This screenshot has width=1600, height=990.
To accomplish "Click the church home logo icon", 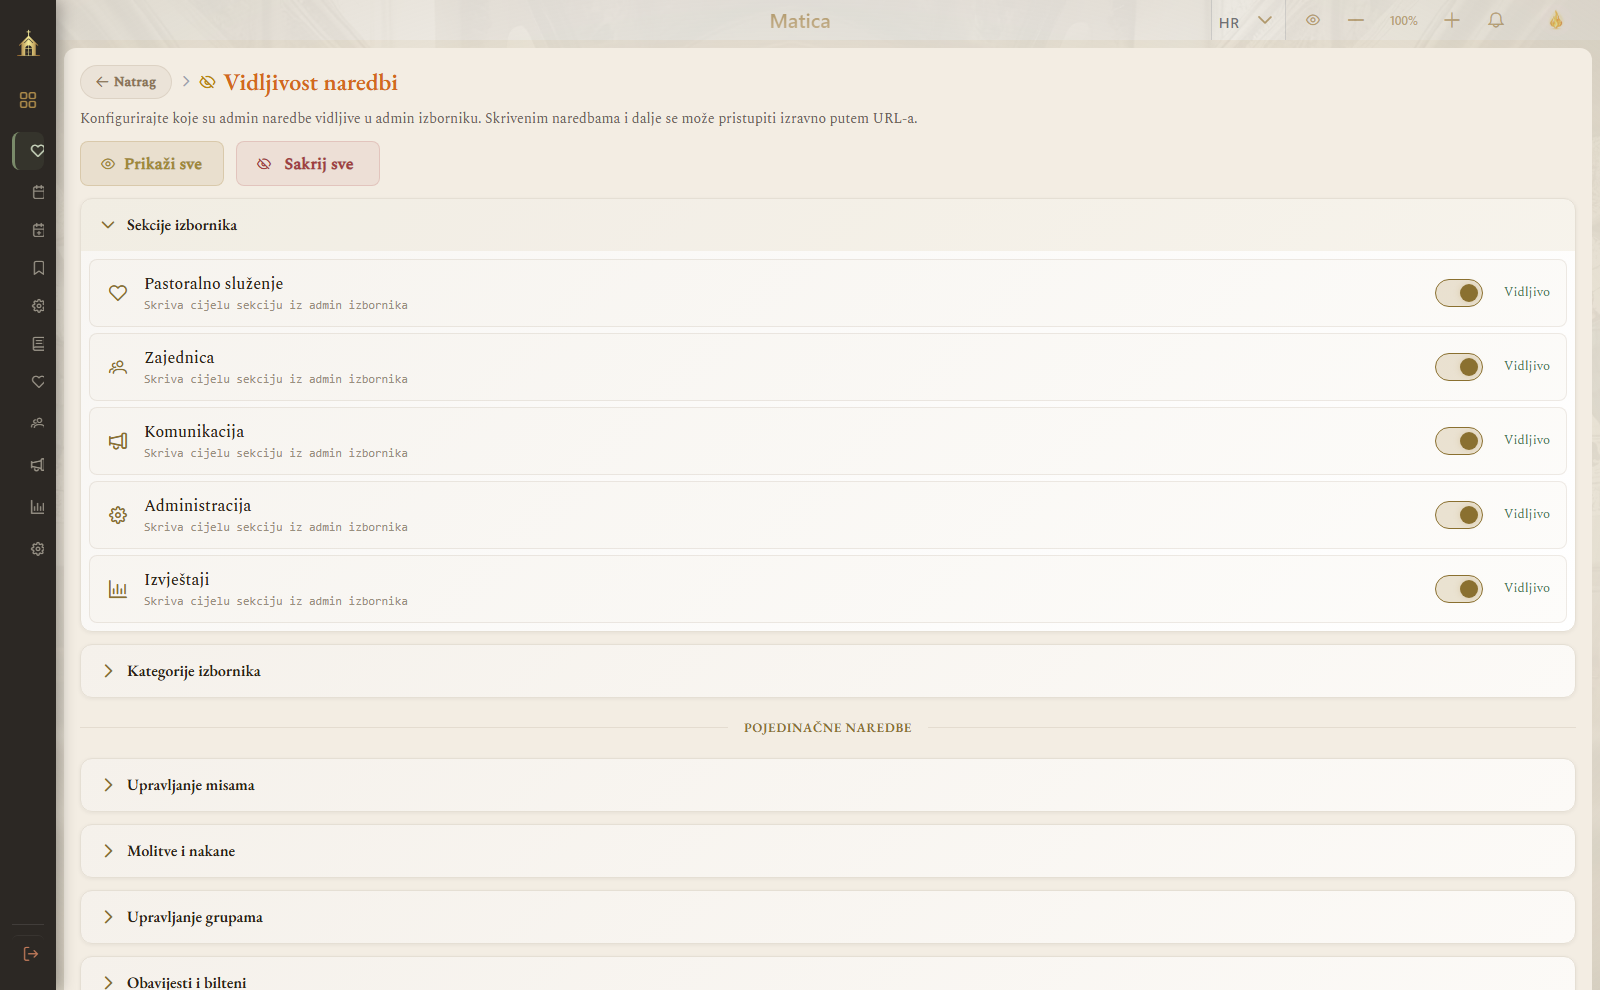I will click(x=28, y=43).
